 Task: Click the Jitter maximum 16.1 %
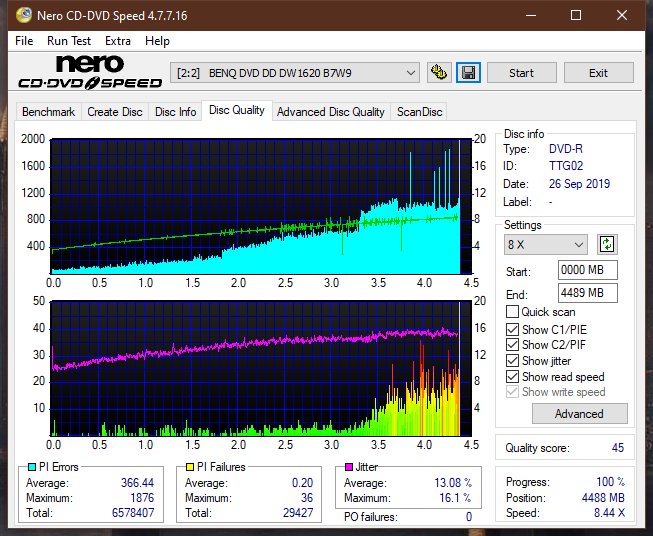point(456,498)
